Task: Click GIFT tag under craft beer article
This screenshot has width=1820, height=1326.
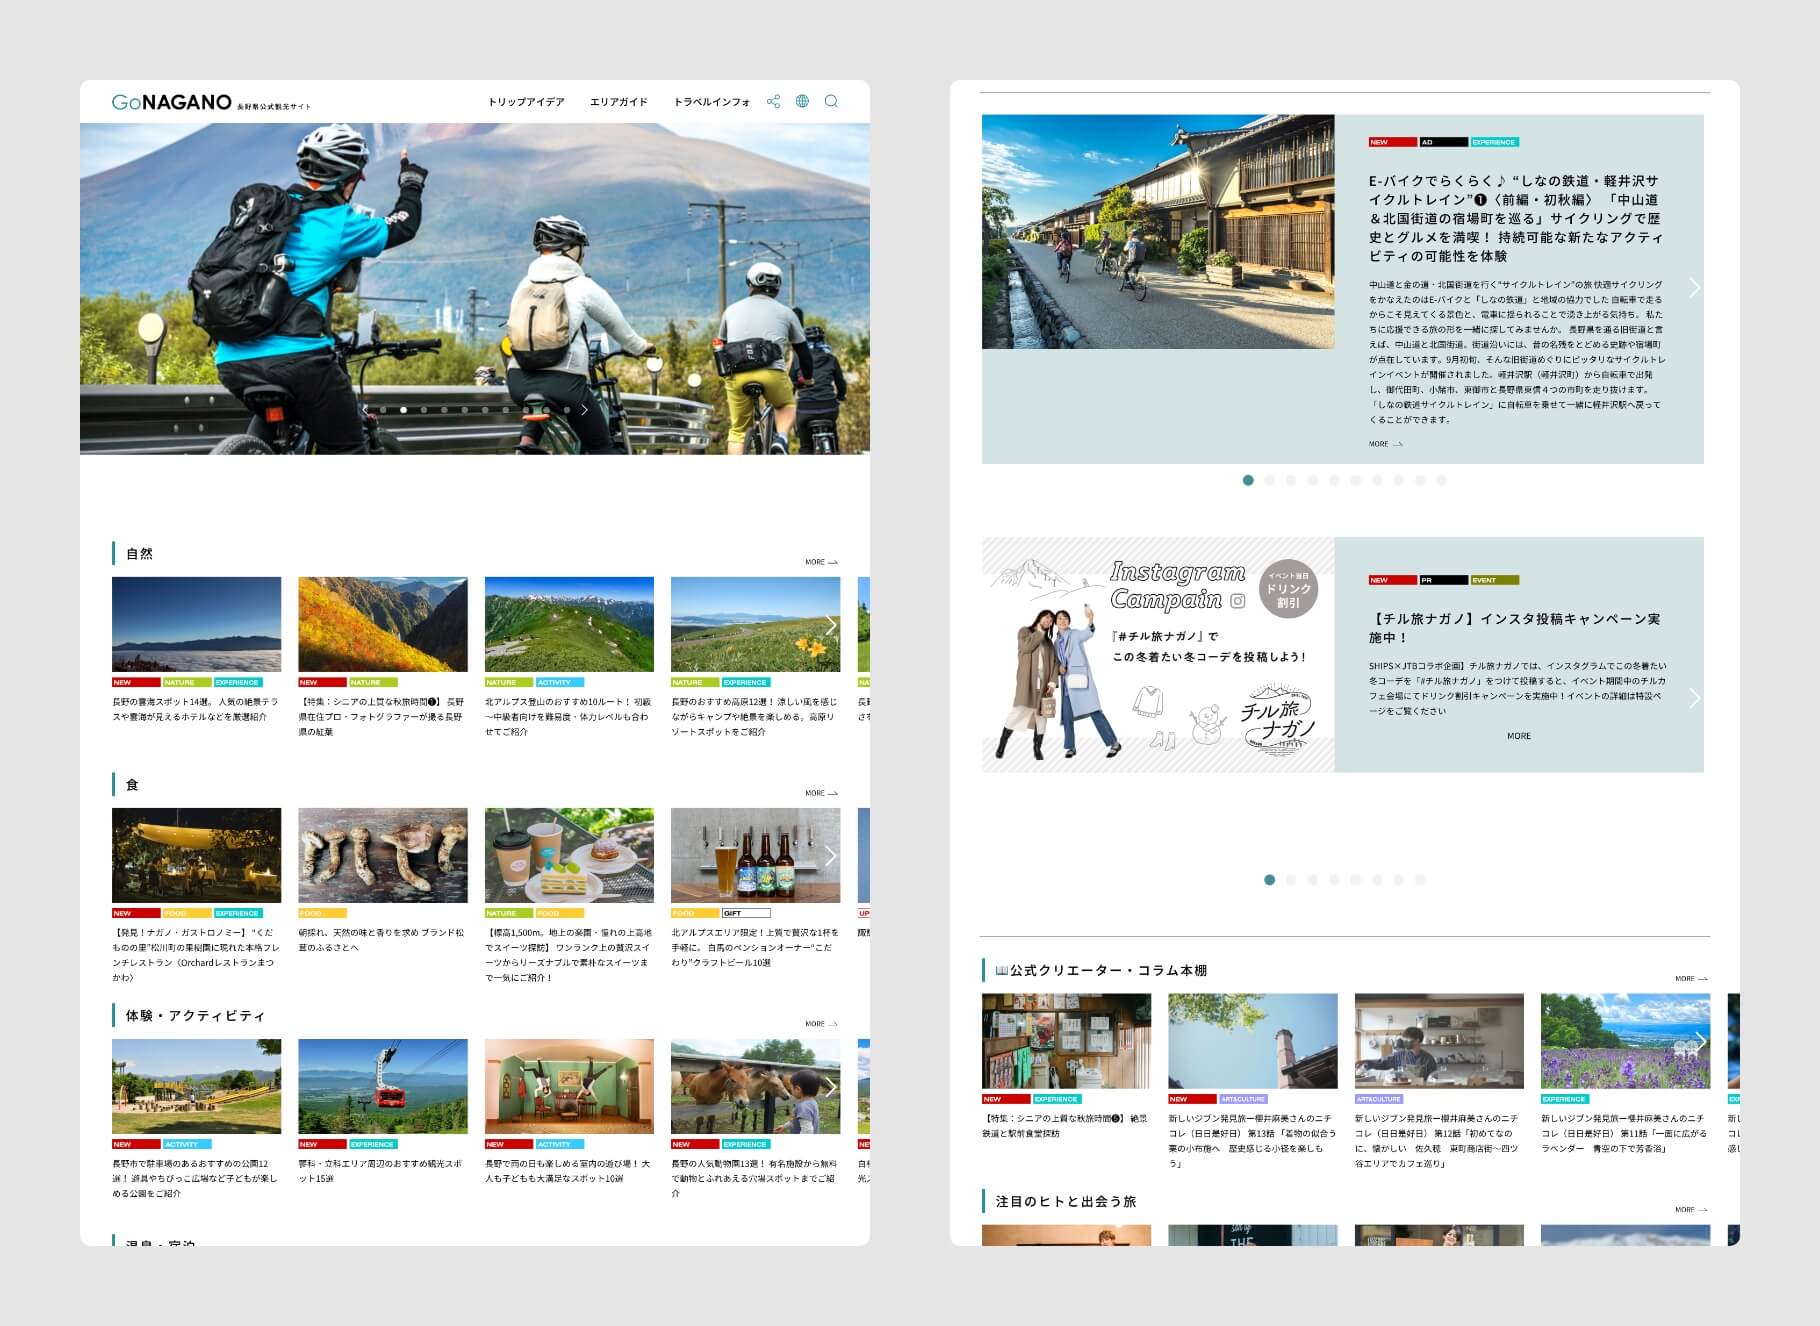Action: pos(746,913)
